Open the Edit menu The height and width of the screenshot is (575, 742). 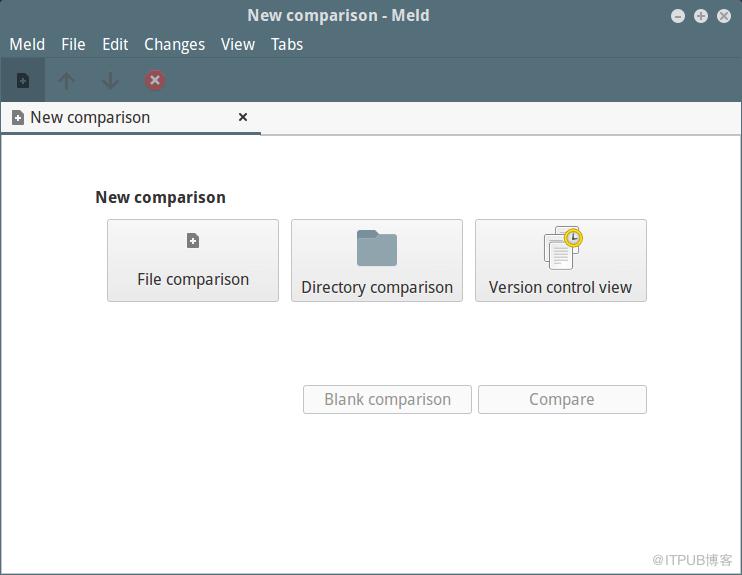(115, 44)
